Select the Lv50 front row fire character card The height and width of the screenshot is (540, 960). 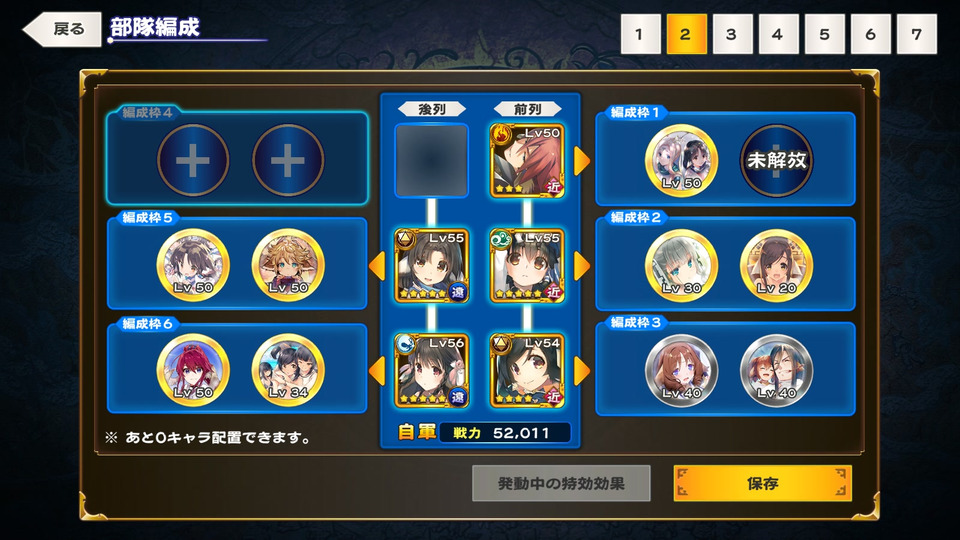coord(527,160)
